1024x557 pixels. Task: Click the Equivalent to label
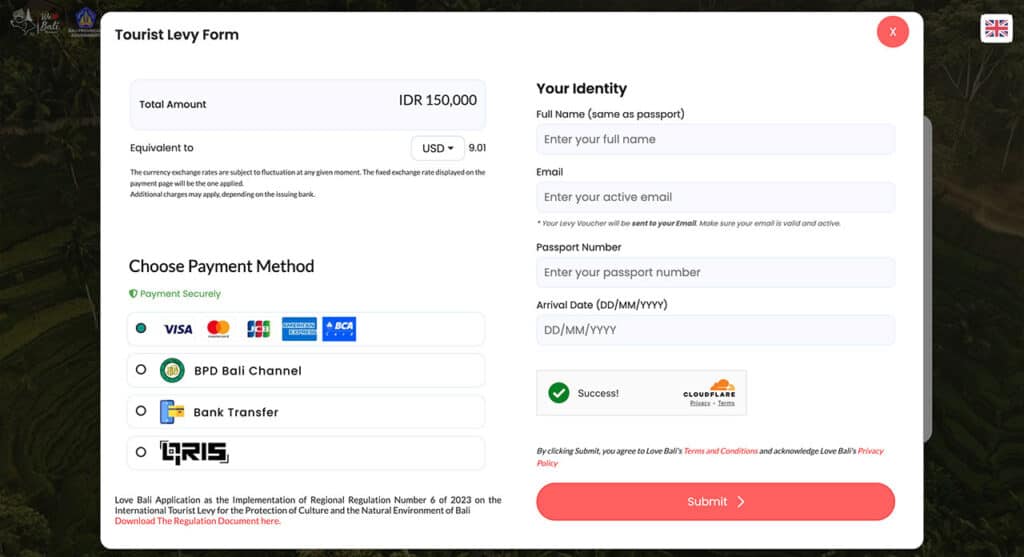click(x=161, y=148)
